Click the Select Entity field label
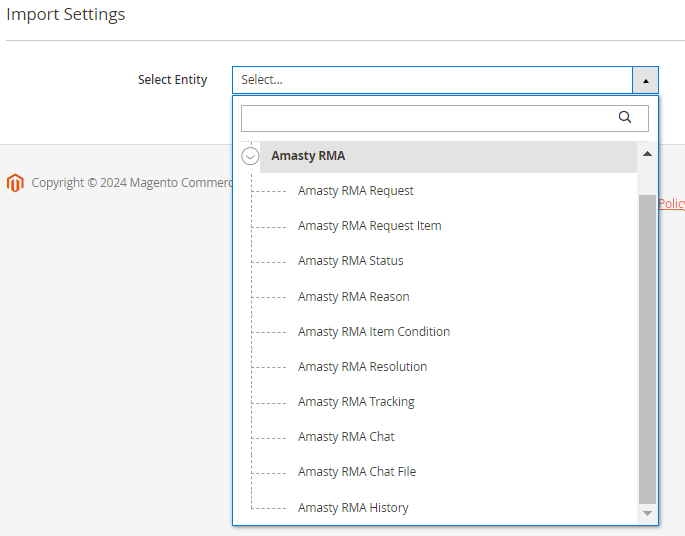The width and height of the screenshot is (685, 536). (173, 80)
